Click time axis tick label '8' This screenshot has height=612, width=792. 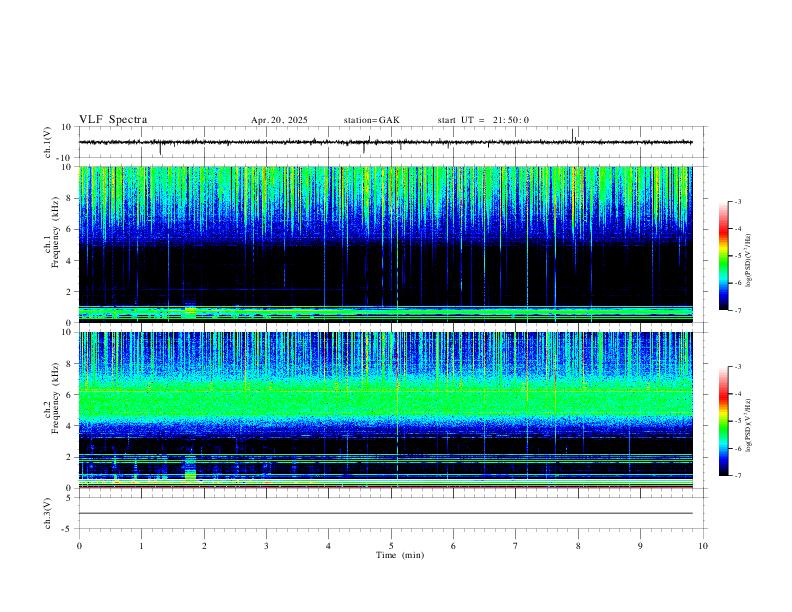(578, 546)
